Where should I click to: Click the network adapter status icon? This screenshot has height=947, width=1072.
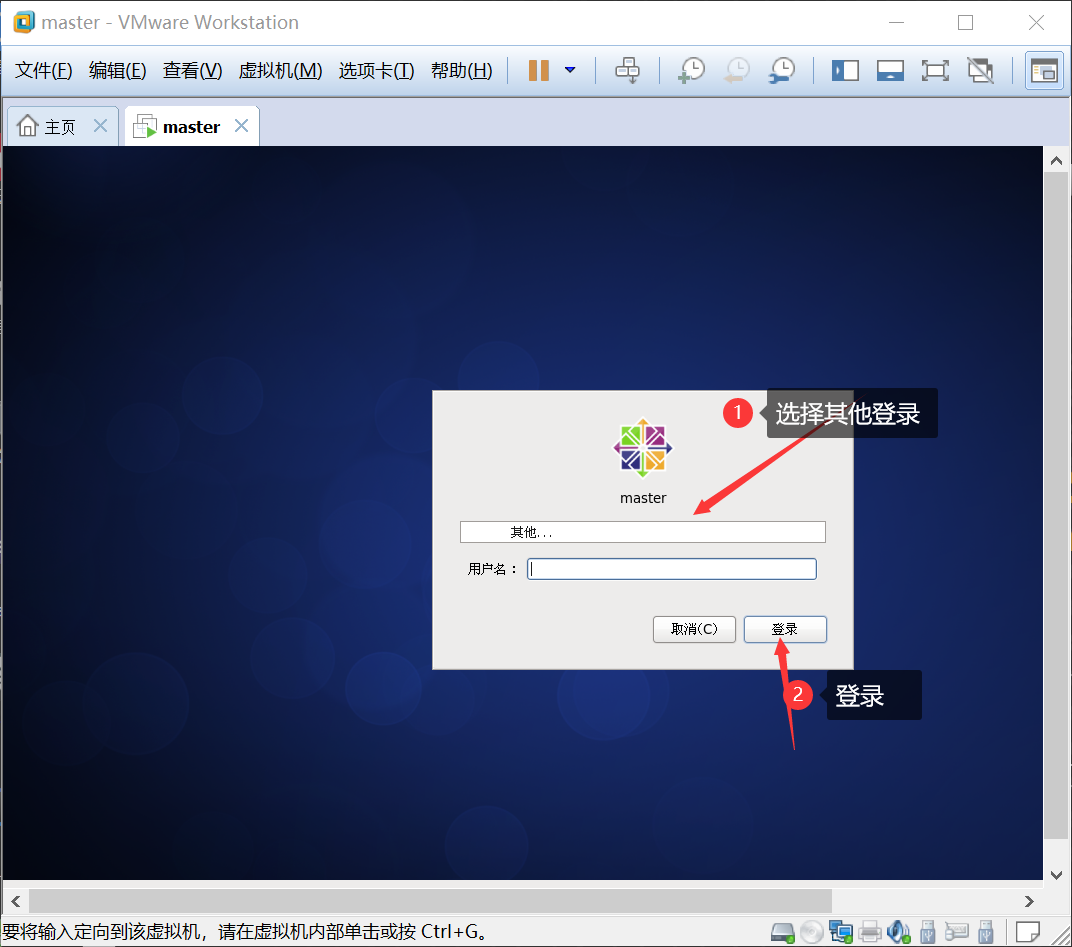coord(841,932)
